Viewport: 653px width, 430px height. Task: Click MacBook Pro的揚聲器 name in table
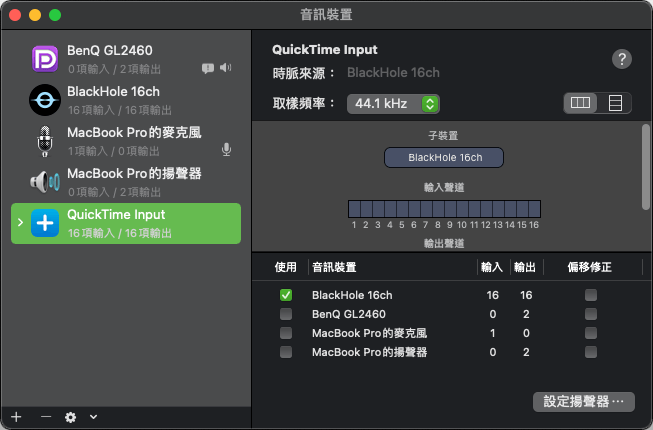[x=369, y=352]
